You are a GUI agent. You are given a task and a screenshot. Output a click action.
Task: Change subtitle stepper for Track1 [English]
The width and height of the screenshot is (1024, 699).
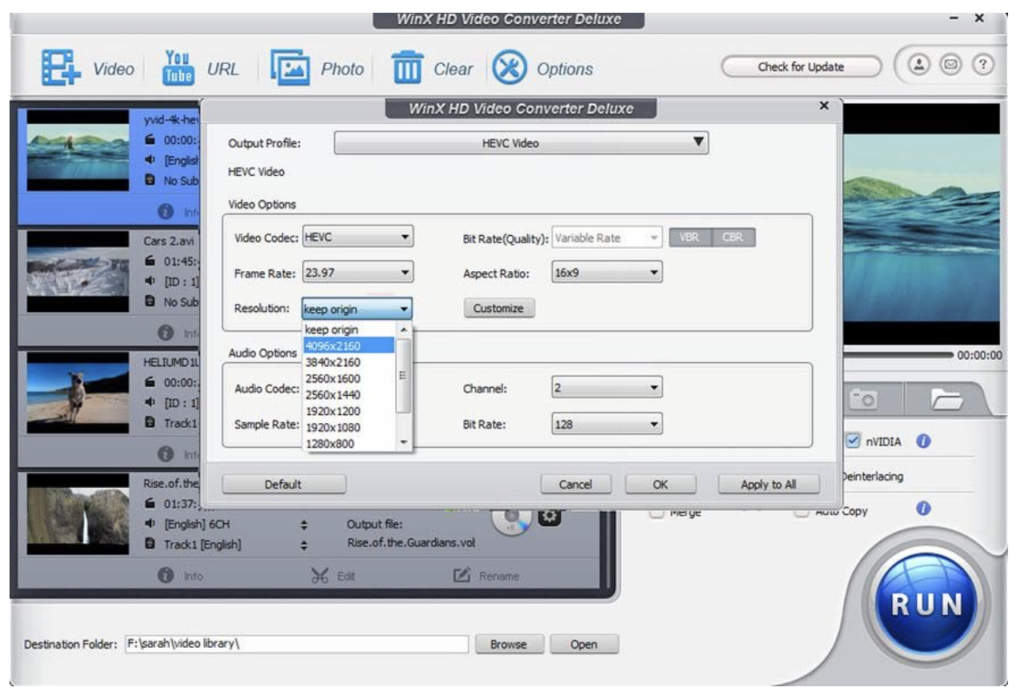pyautogui.click(x=304, y=545)
